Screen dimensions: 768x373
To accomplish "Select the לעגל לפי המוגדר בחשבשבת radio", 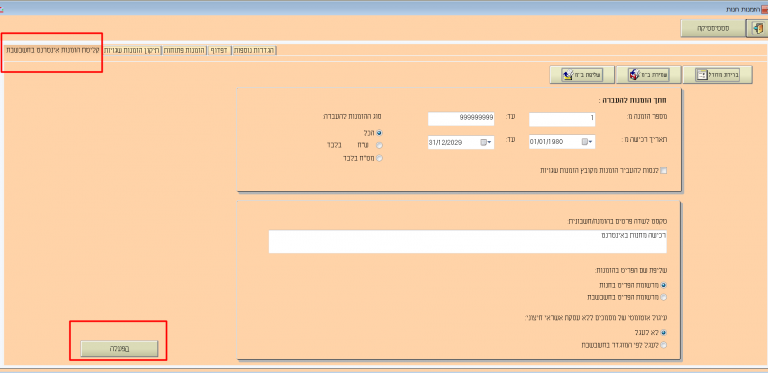I will [664, 345].
